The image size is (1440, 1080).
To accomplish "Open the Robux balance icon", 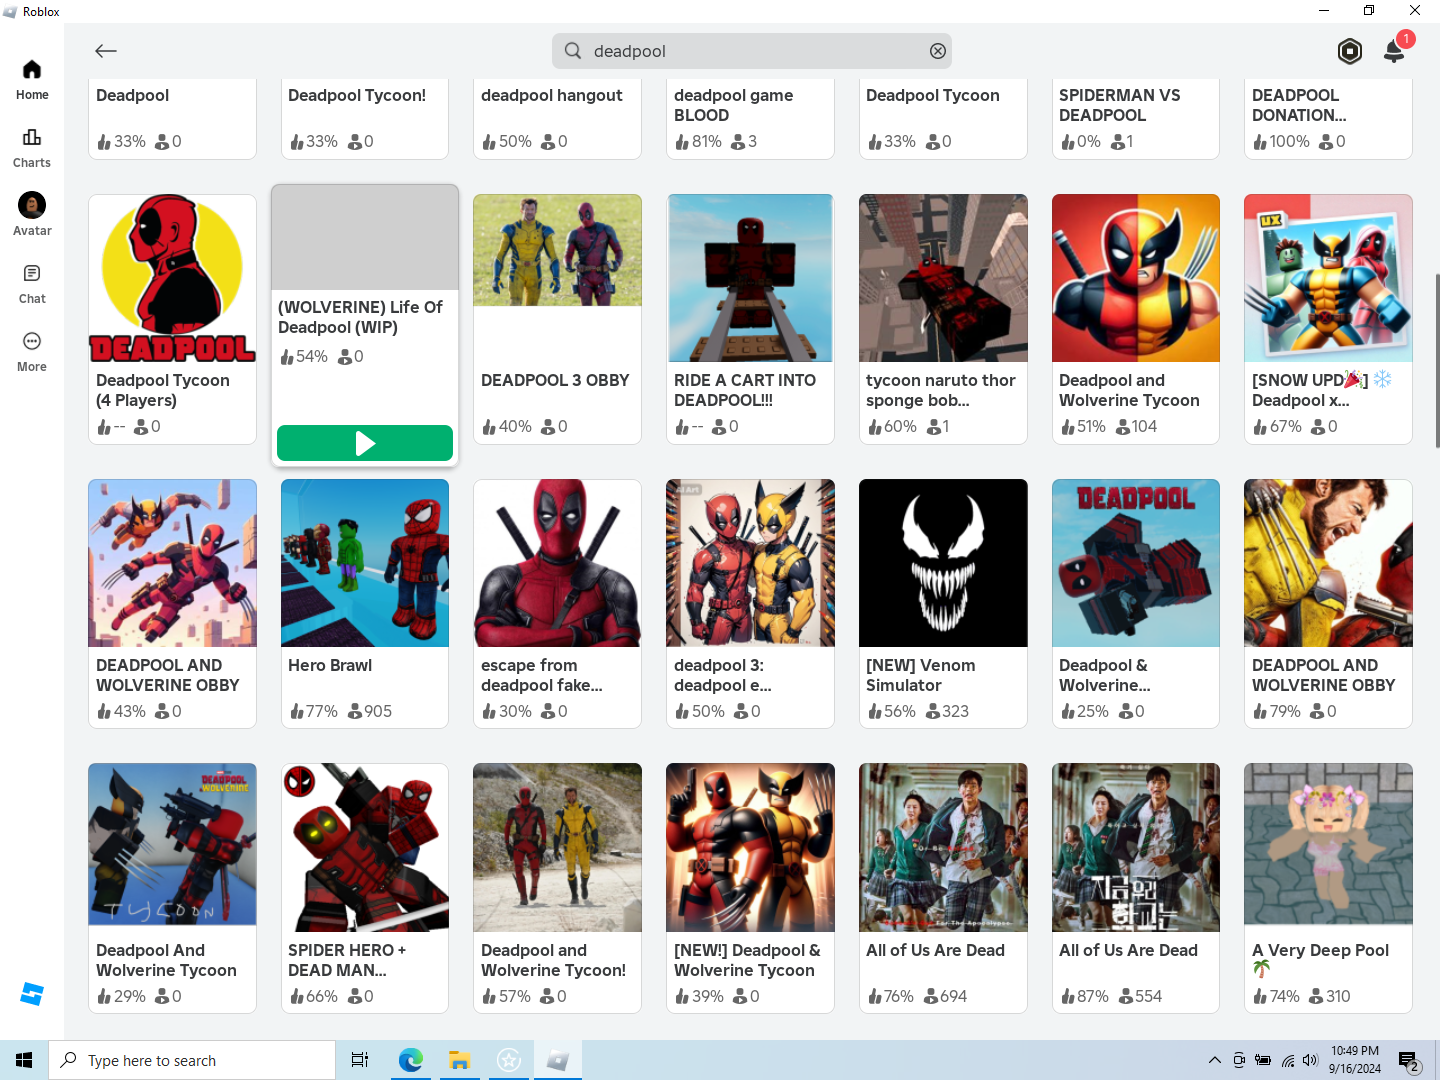I will pos(1350,51).
